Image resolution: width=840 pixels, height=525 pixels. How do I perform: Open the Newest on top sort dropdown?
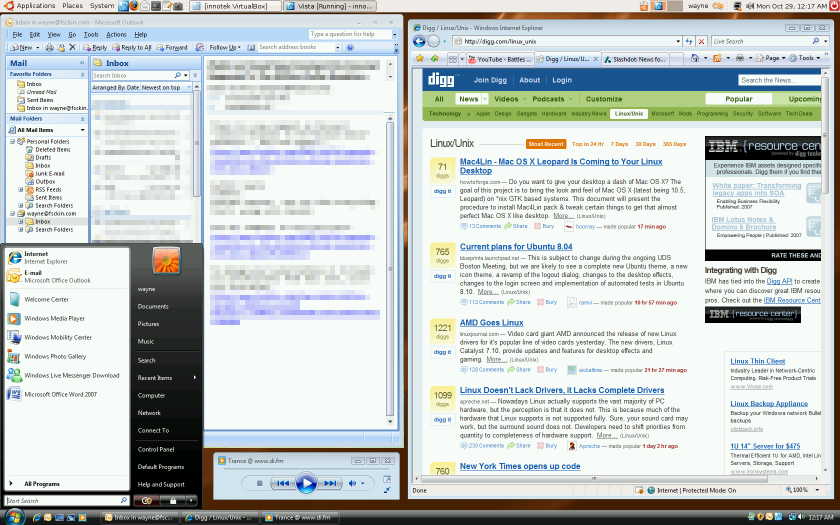[189, 88]
